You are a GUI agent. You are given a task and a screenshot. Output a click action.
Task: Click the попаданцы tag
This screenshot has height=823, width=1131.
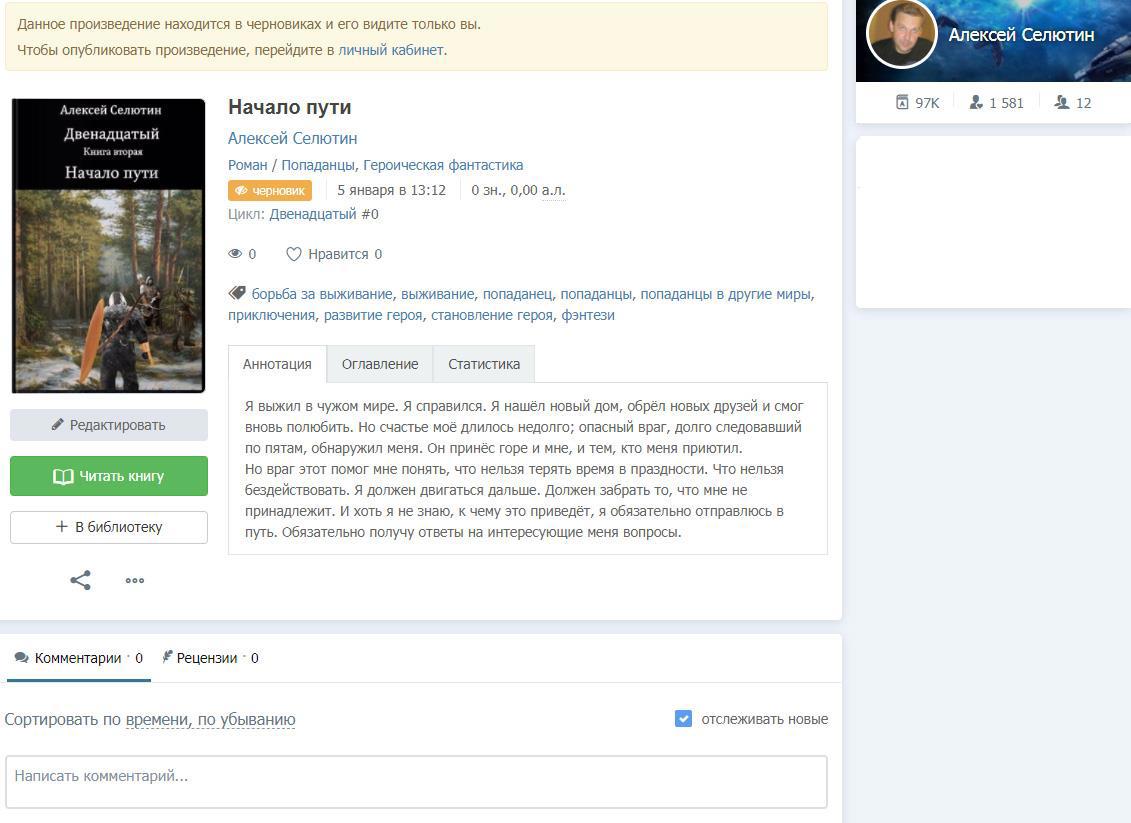point(596,294)
